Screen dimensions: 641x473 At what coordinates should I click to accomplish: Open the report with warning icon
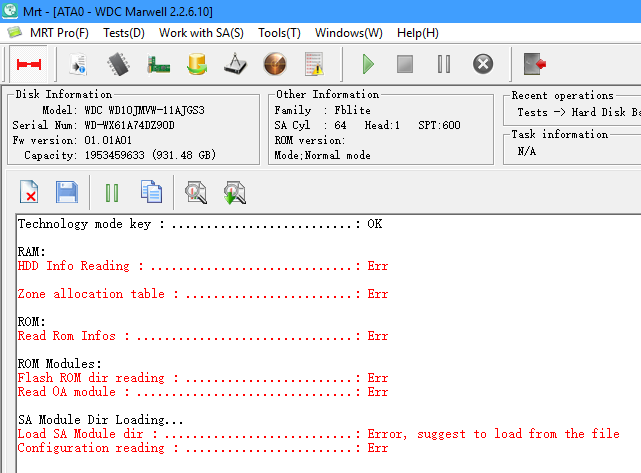point(314,64)
